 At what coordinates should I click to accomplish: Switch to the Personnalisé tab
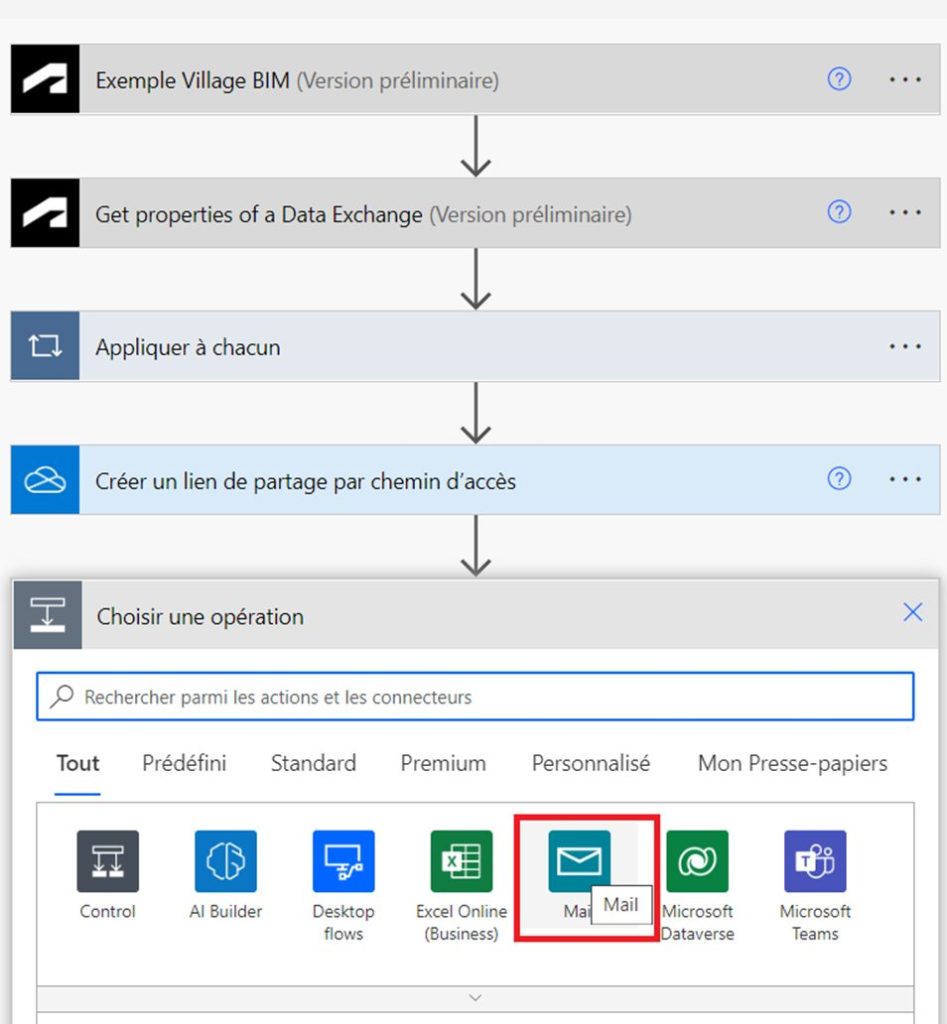click(x=590, y=763)
